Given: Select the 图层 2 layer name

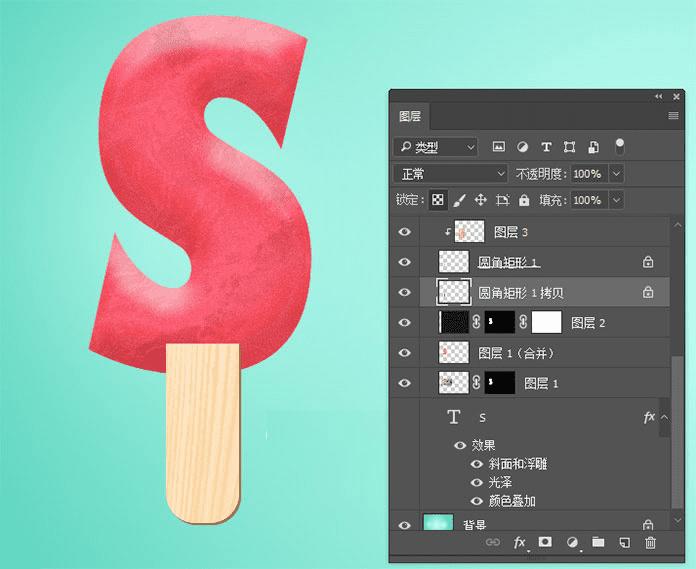Looking at the screenshot, I should pyautogui.click(x=588, y=323).
